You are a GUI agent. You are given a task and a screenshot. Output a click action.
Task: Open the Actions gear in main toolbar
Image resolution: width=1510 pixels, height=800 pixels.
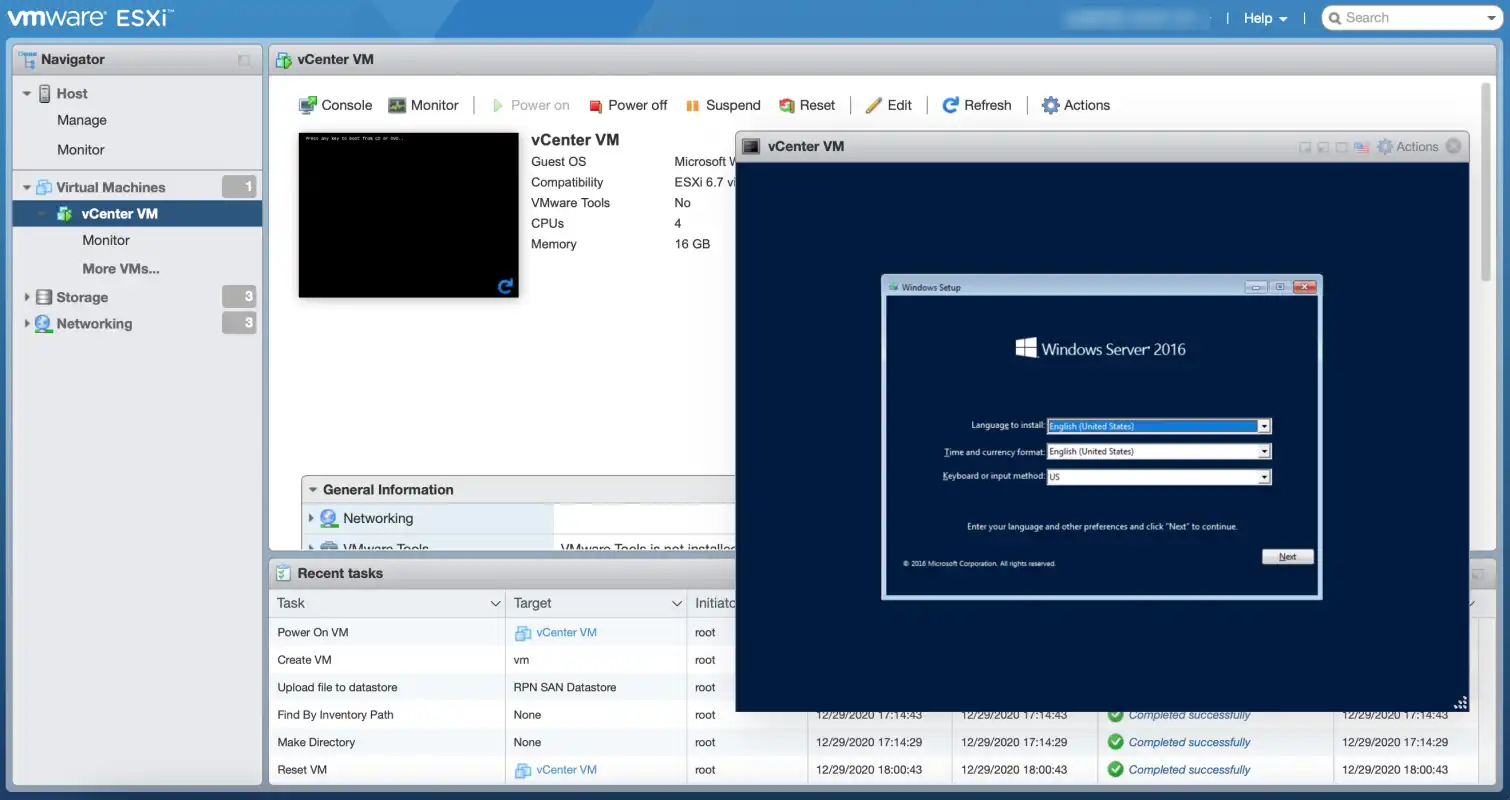1076,105
